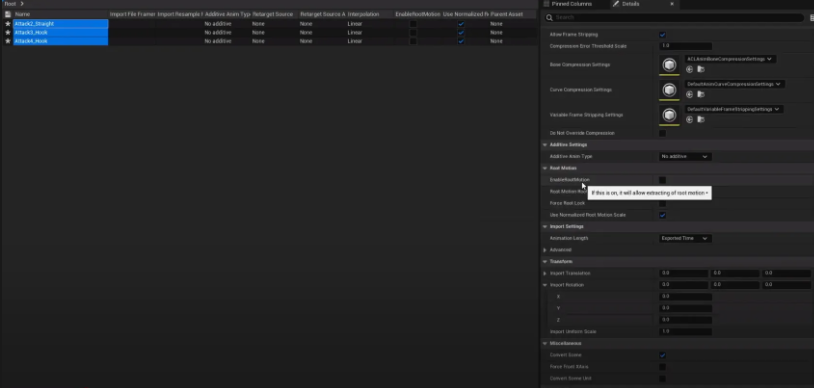Enable Convert Scene Unit checkbox
814x388 pixels.
(662, 379)
